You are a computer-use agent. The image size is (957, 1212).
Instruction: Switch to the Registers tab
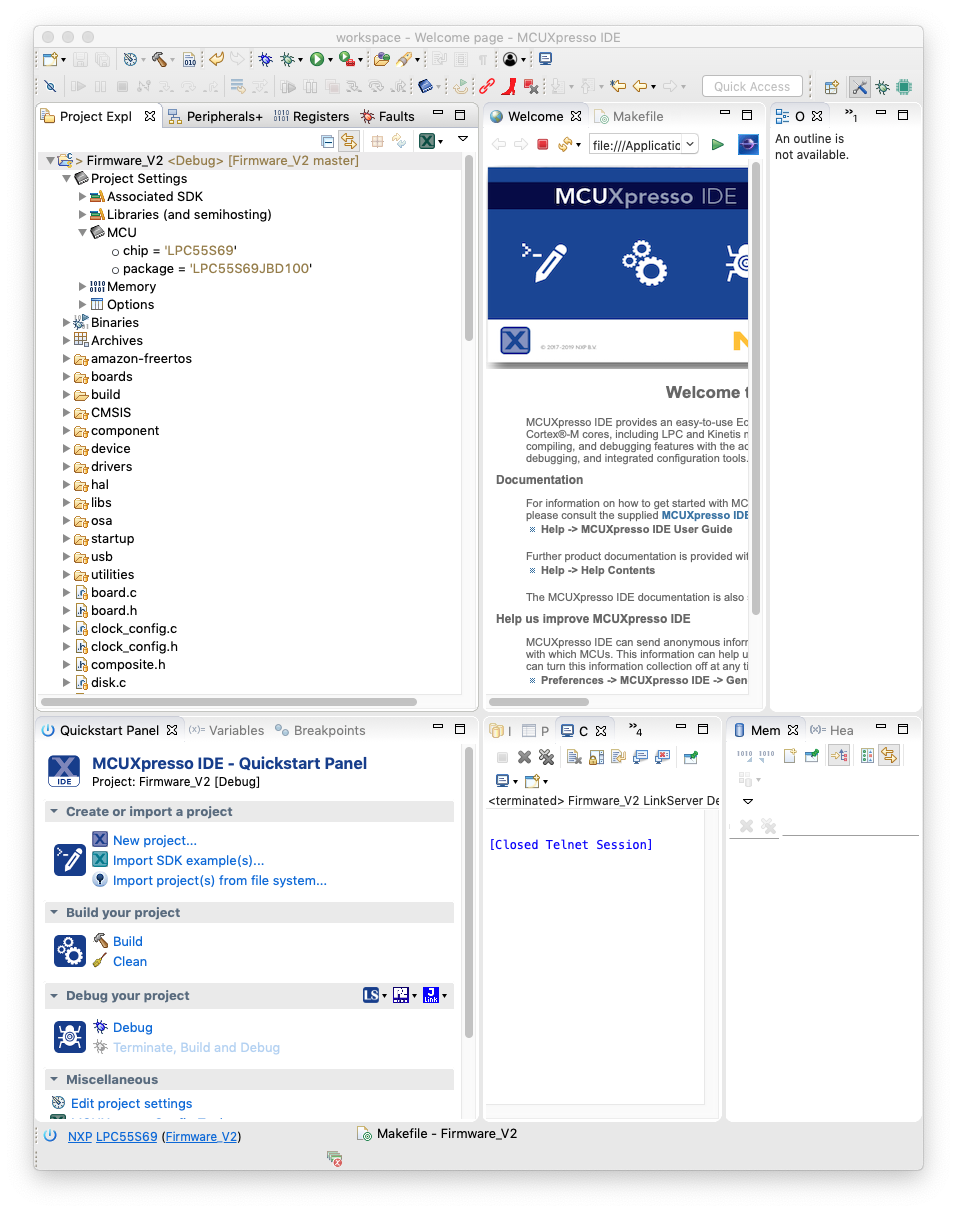[x=311, y=116]
